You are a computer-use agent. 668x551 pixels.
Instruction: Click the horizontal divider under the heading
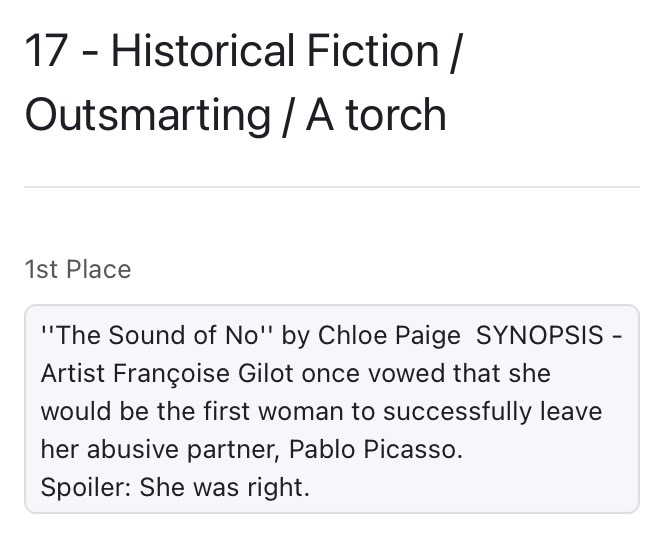332,187
